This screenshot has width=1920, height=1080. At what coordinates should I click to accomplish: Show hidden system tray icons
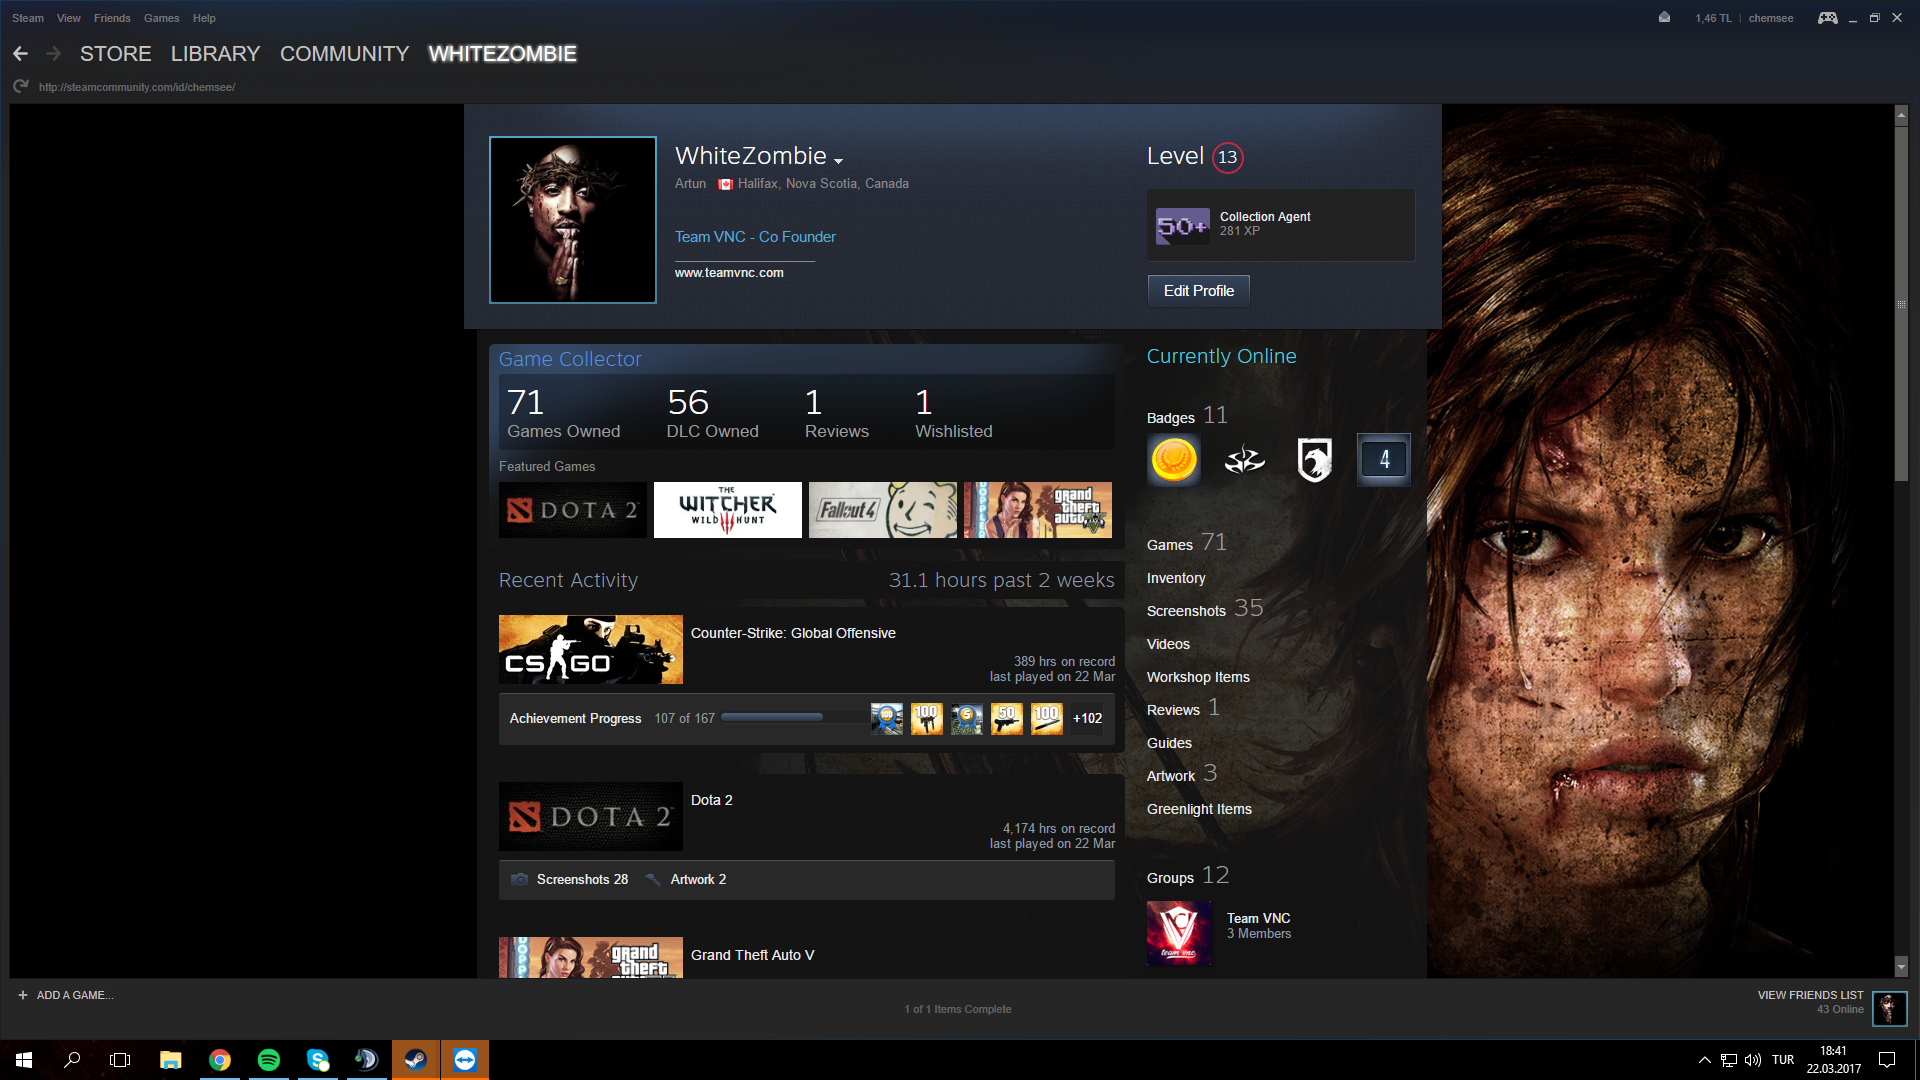pos(1704,1060)
